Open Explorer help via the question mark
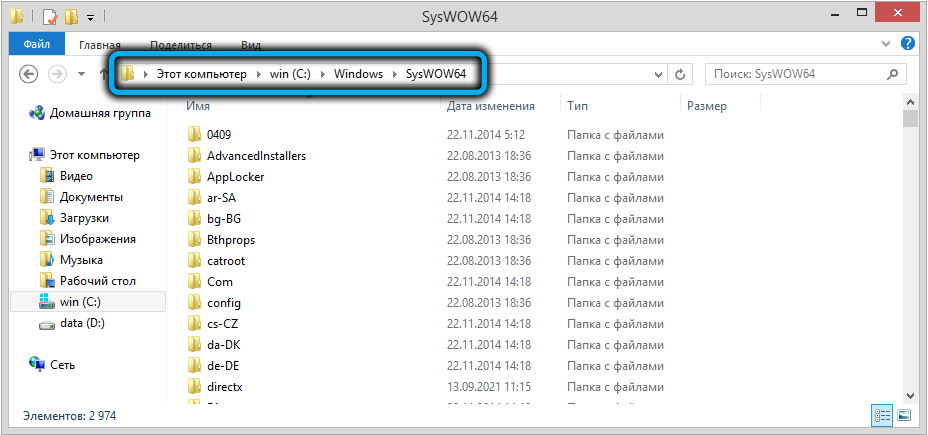The image size is (928, 435). (x=907, y=44)
